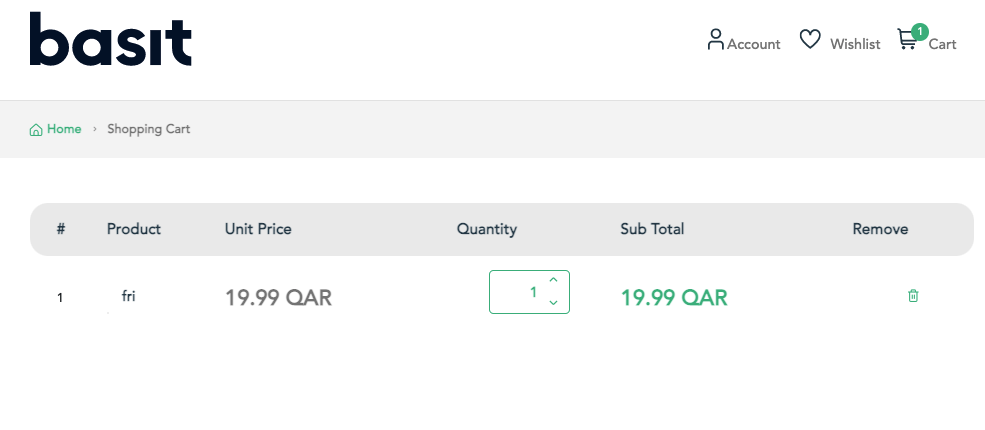Increase quantity with the up arrow

tap(553, 281)
